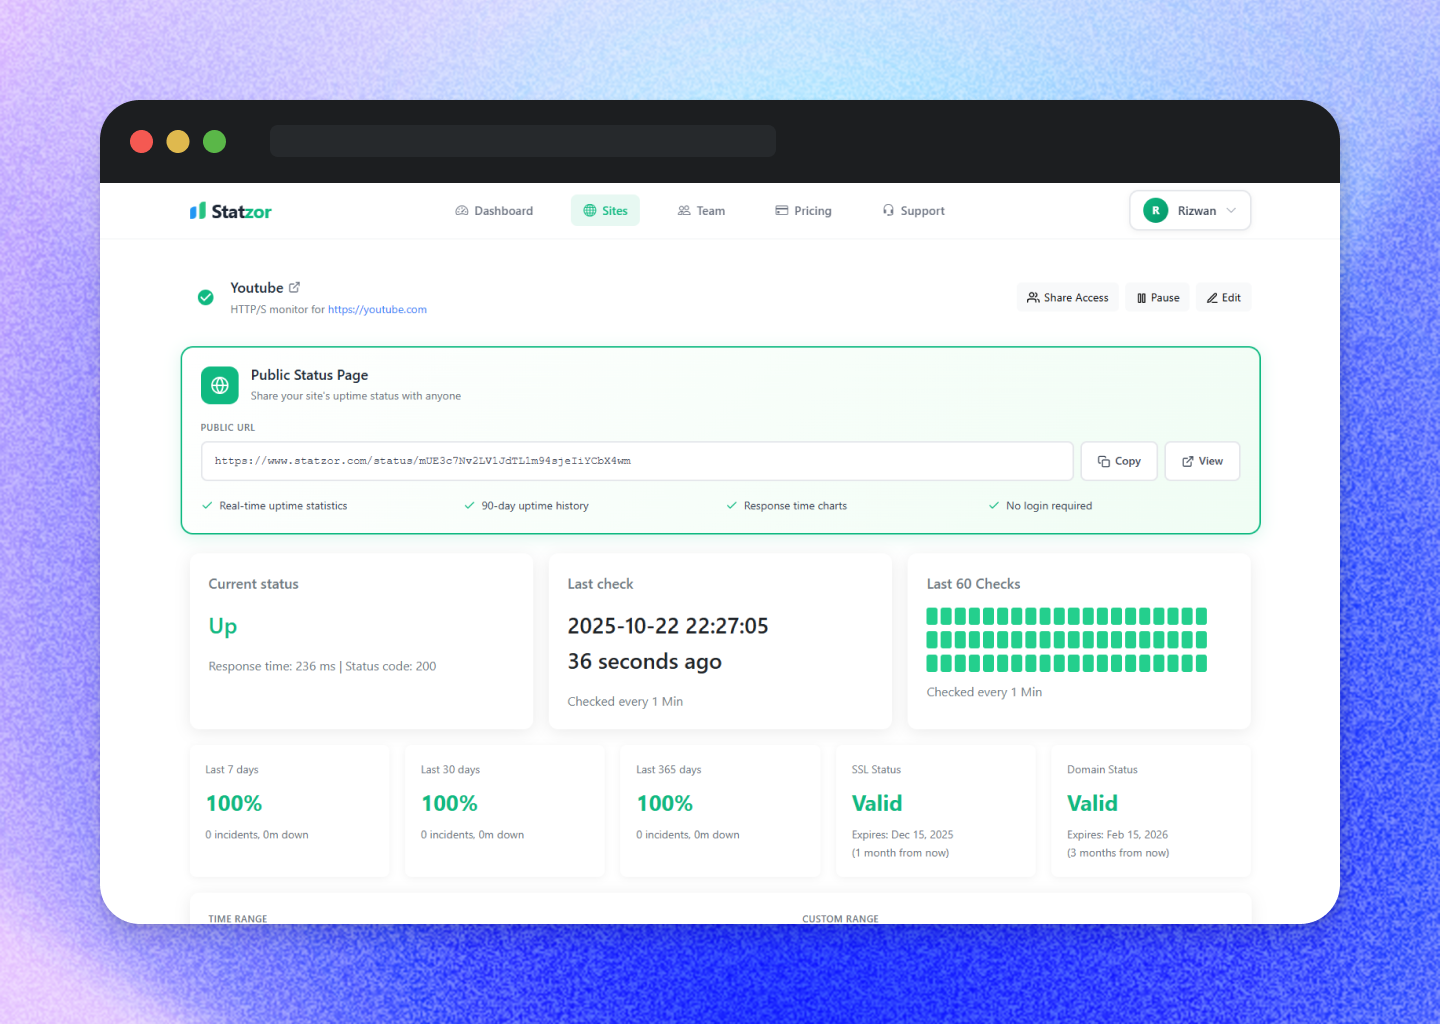Click the Share Access people icon
This screenshot has height=1024, width=1440.
(x=1032, y=297)
